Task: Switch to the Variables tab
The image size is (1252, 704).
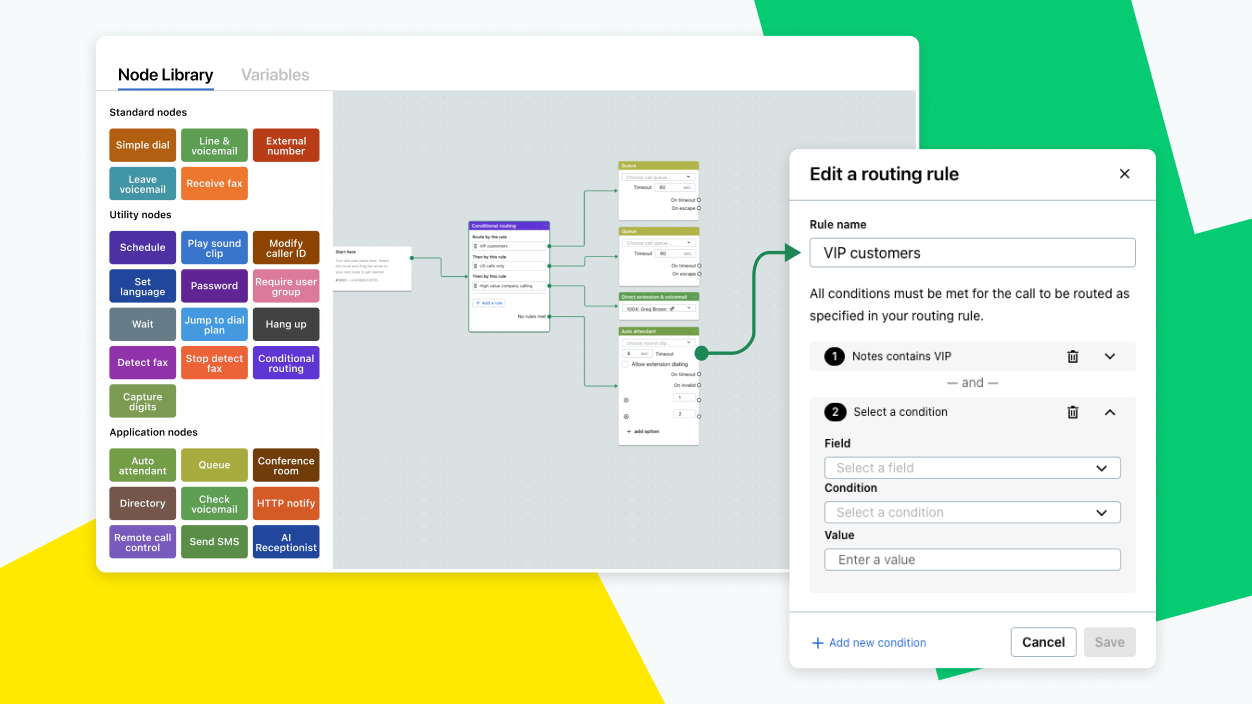Action: 274,74
